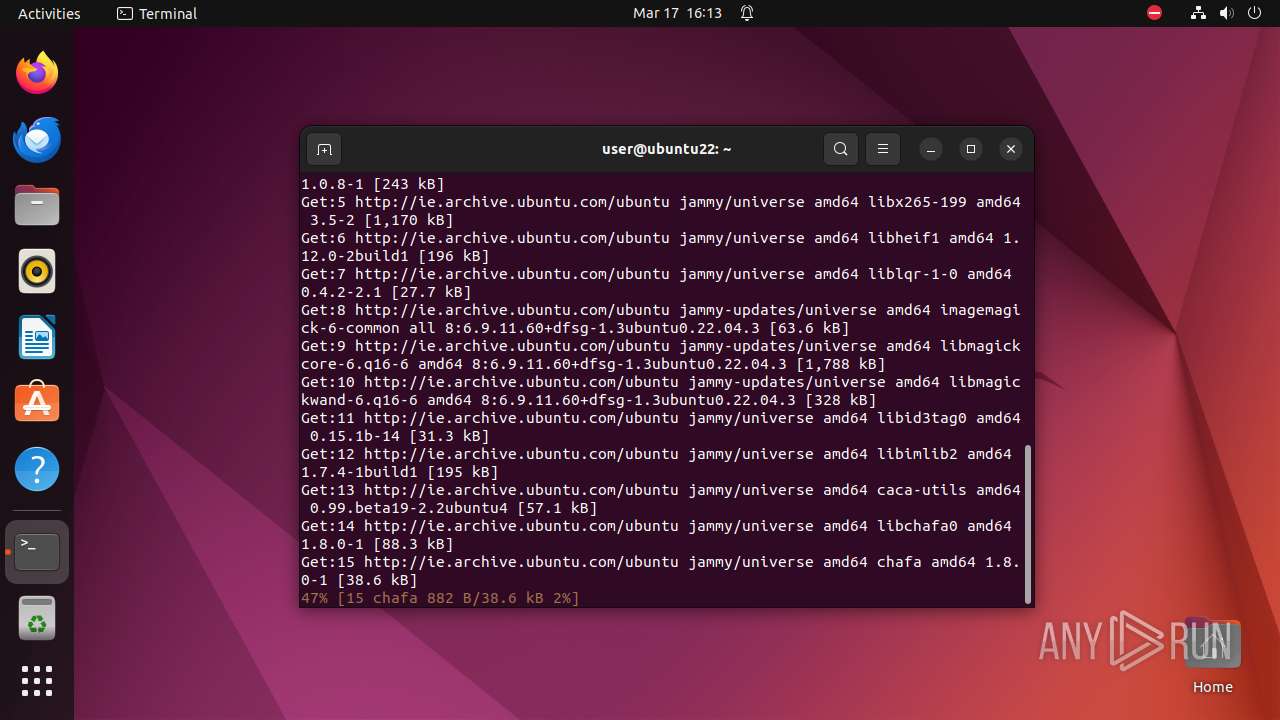The width and height of the screenshot is (1280, 720).
Task: Close the terminal window
Action: (1011, 149)
